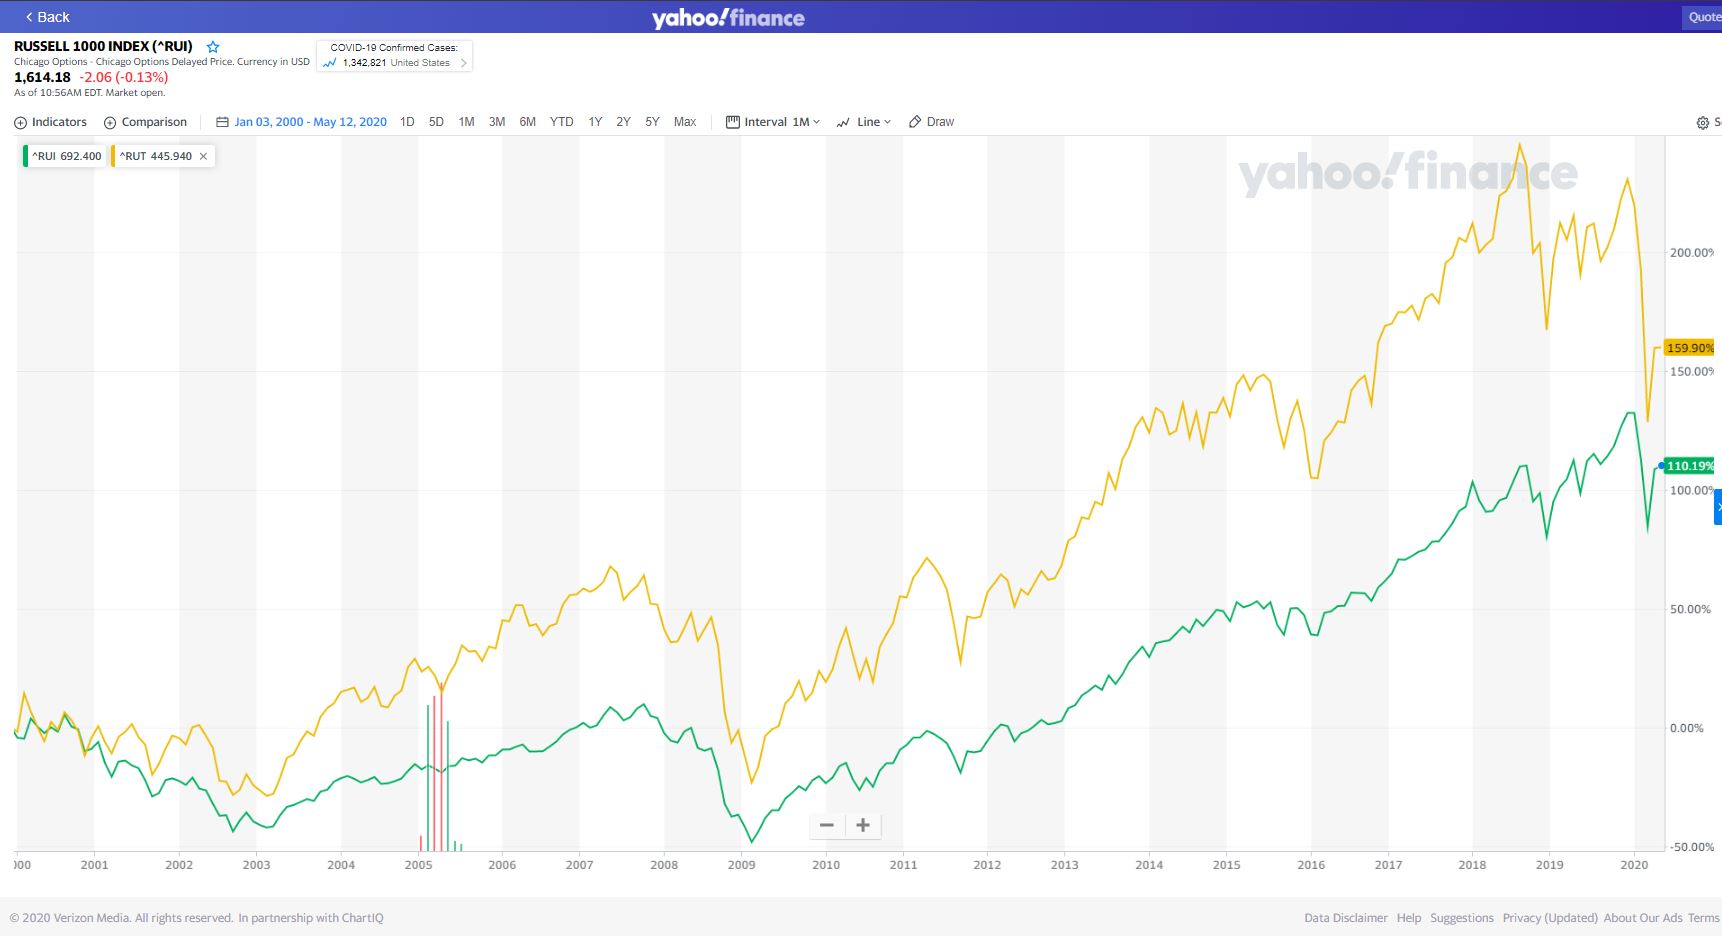Add Russell 1000 Index to watchlist with star
The height and width of the screenshot is (936, 1722).
pyautogui.click(x=213, y=47)
